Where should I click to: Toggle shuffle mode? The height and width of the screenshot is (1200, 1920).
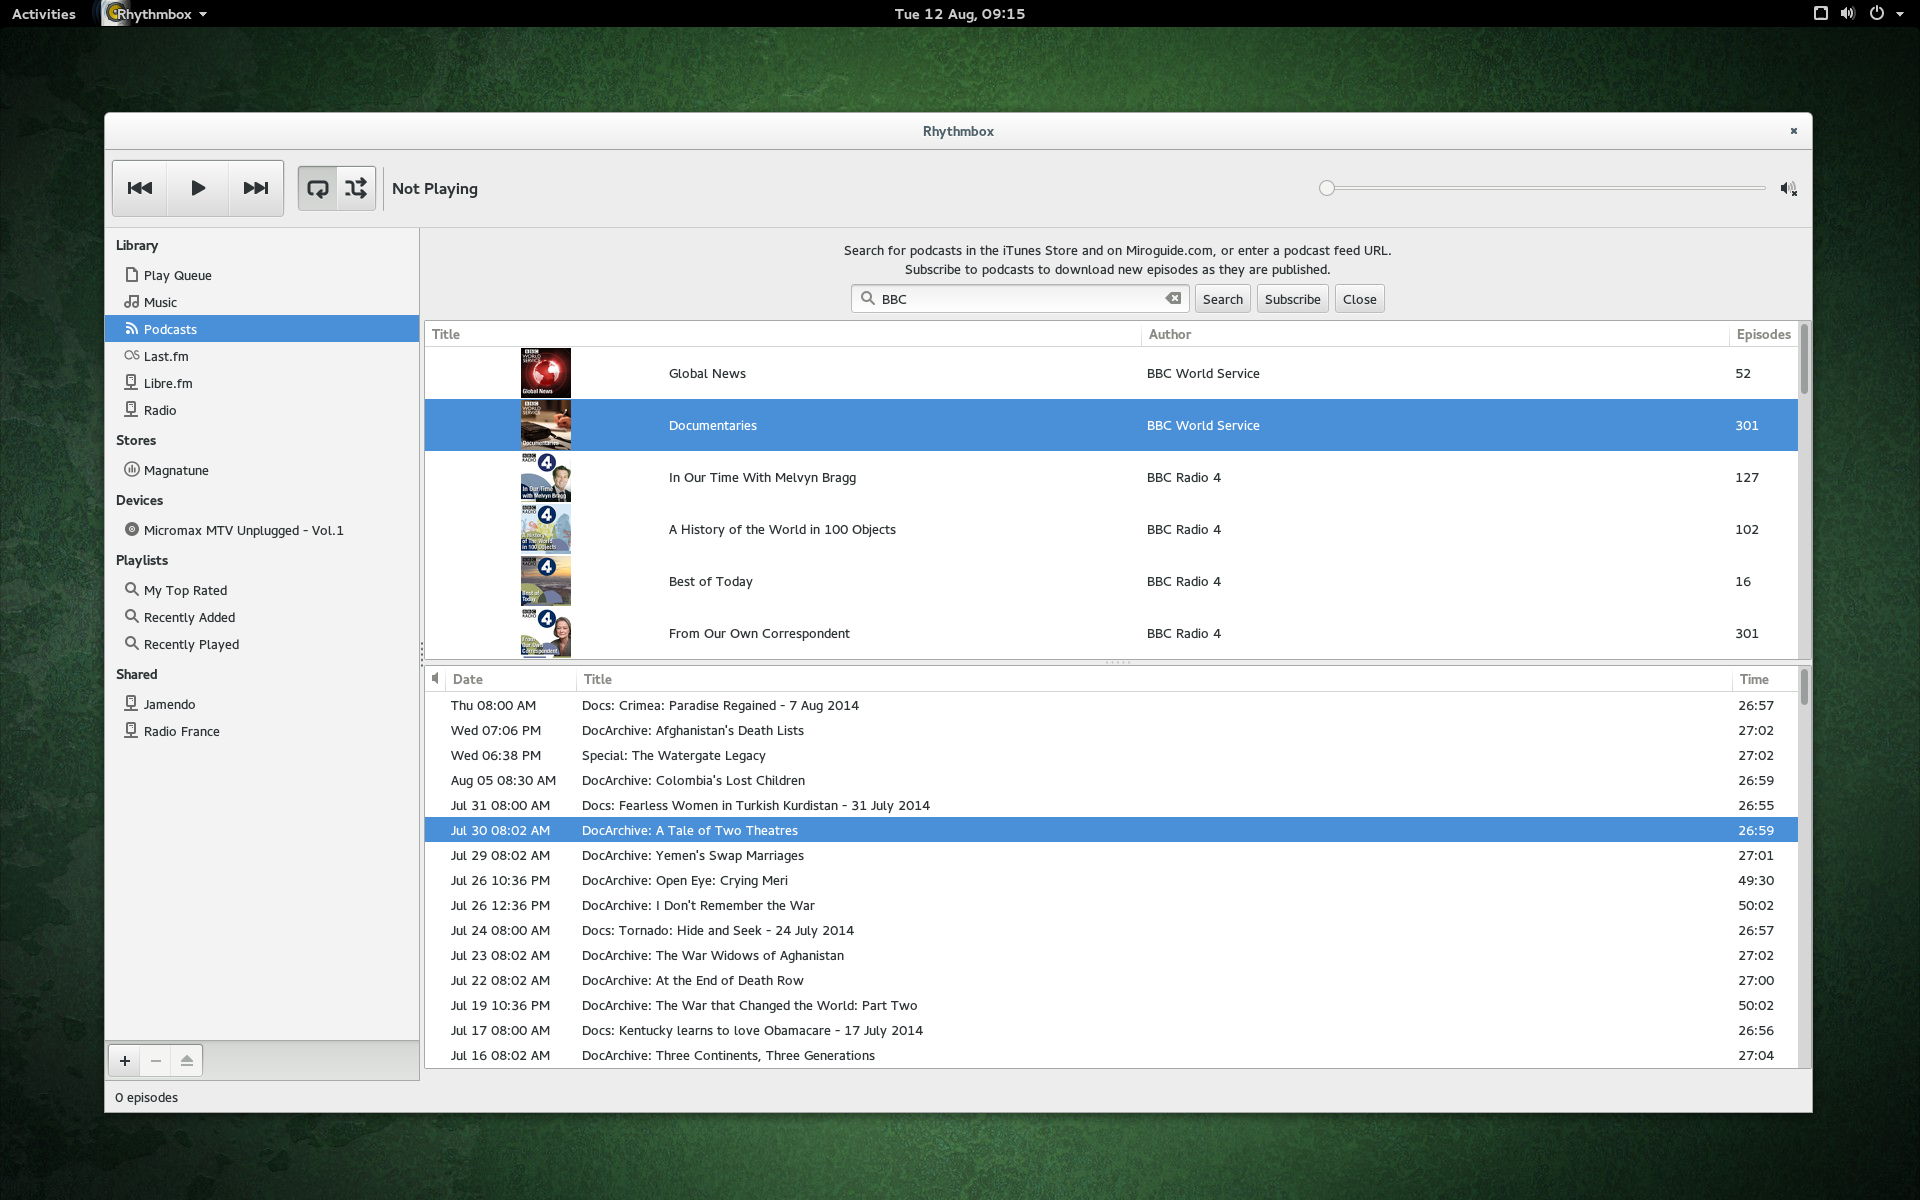click(356, 188)
